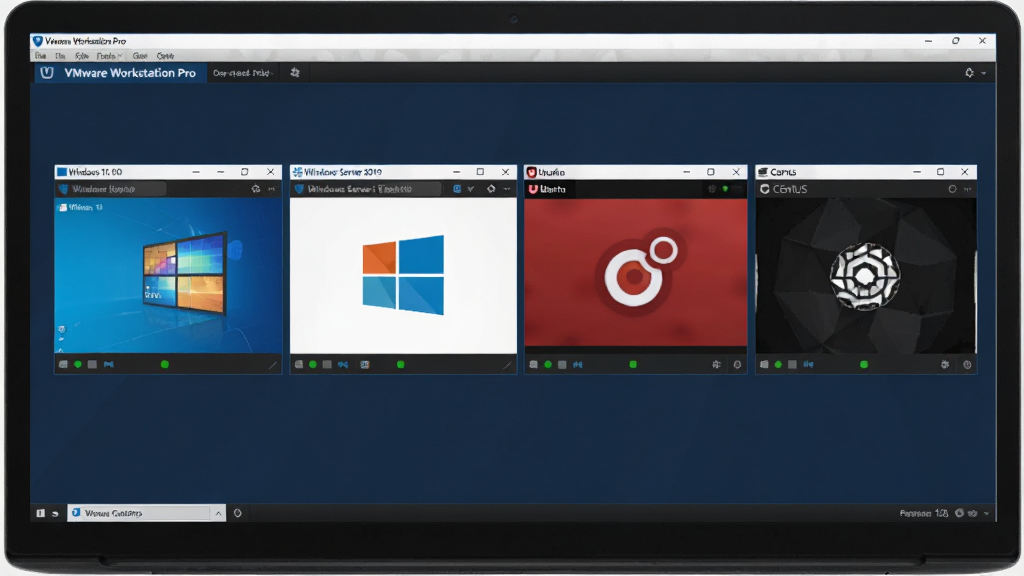Click the red Ubuntu logo in the Ubuntu VM toolbar
1024x576 pixels.
coord(533,189)
